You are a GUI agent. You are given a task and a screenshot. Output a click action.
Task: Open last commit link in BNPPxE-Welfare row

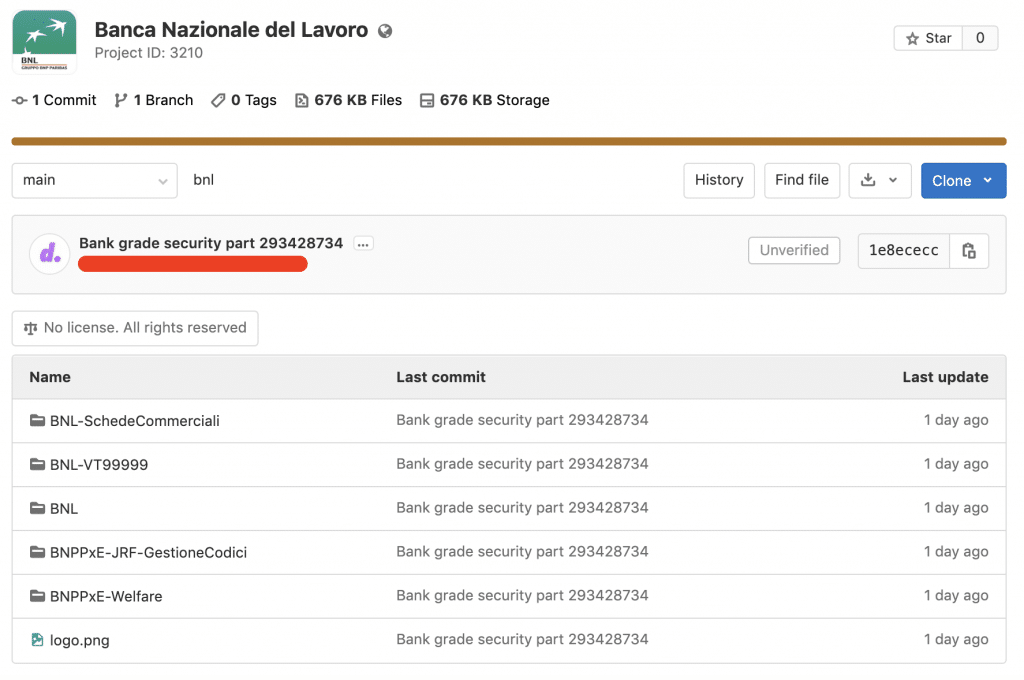(522, 595)
